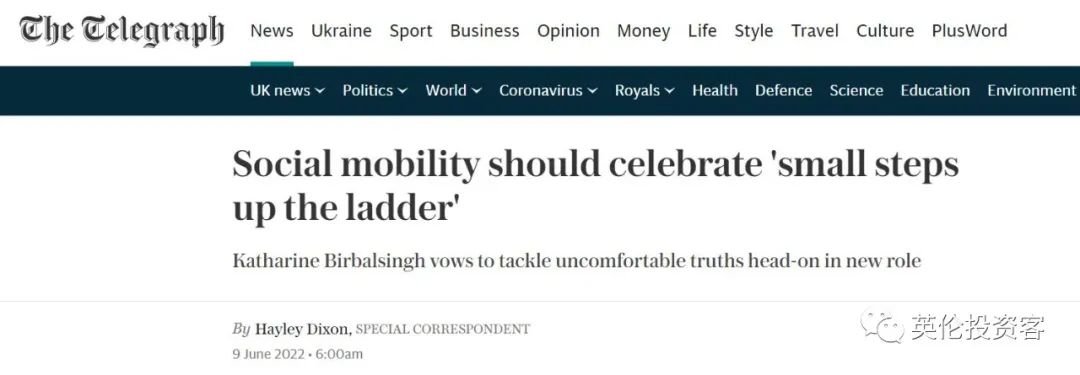The height and width of the screenshot is (375, 1080).
Task: Click the Health subsection link
Action: coord(714,91)
